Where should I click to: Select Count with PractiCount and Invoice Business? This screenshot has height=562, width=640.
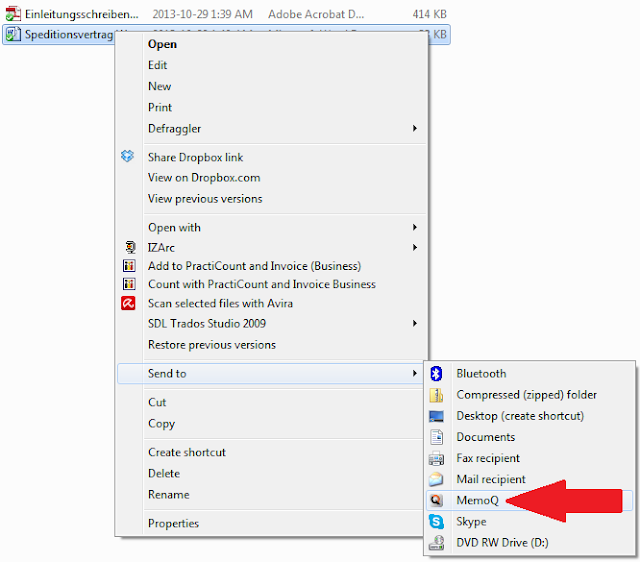pyautogui.click(x=262, y=284)
